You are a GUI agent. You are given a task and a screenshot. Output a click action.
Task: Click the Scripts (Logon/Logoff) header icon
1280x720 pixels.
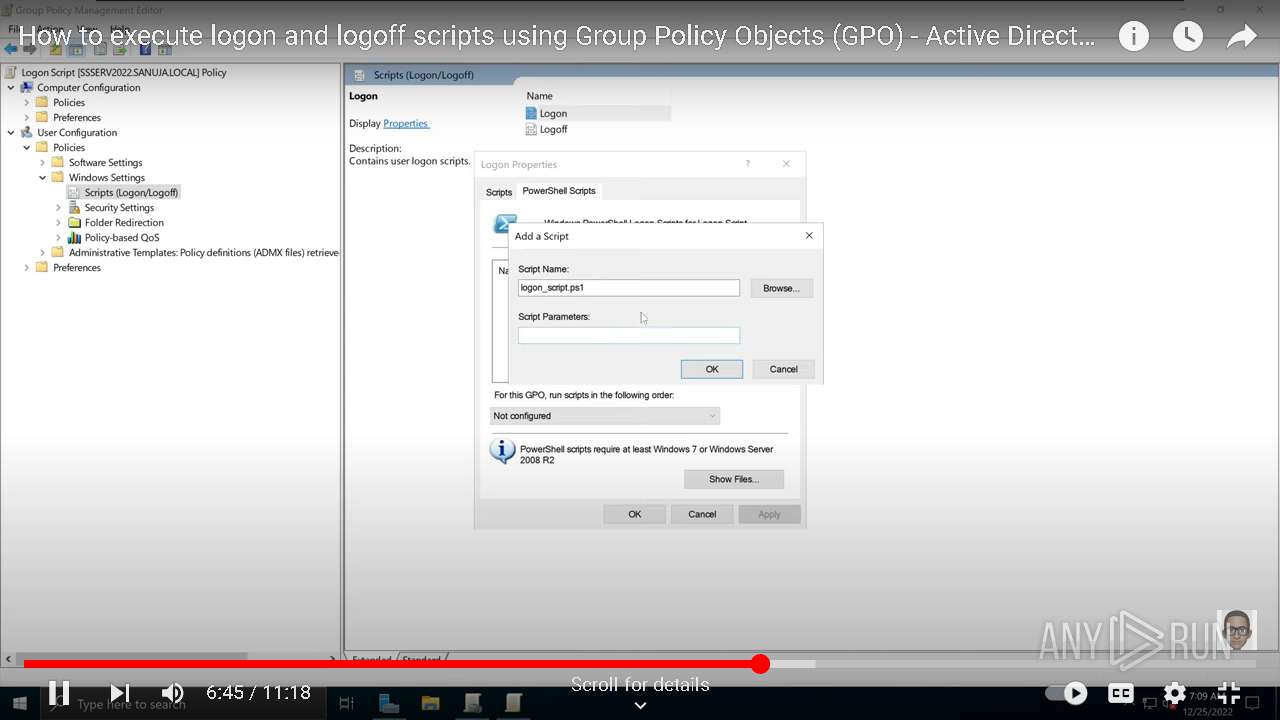click(x=360, y=75)
